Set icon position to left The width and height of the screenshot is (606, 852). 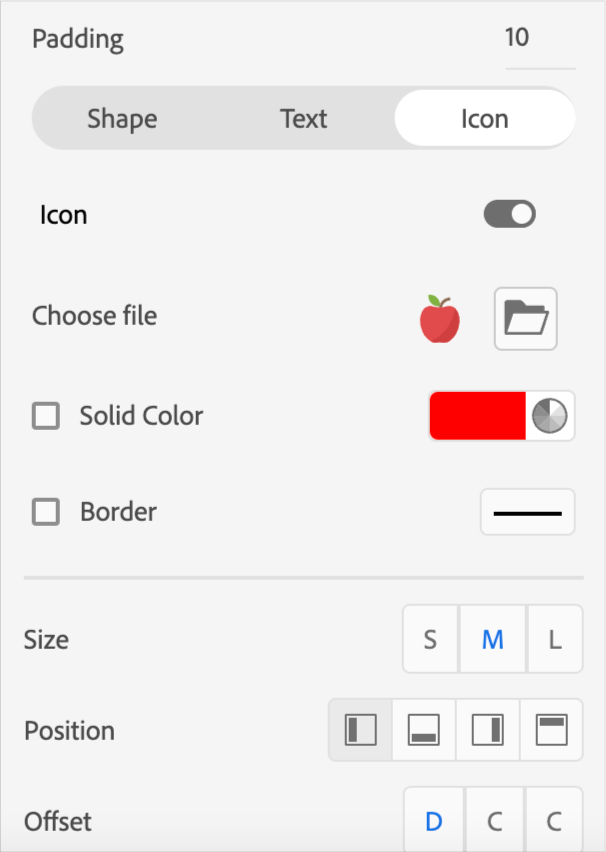click(361, 731)
